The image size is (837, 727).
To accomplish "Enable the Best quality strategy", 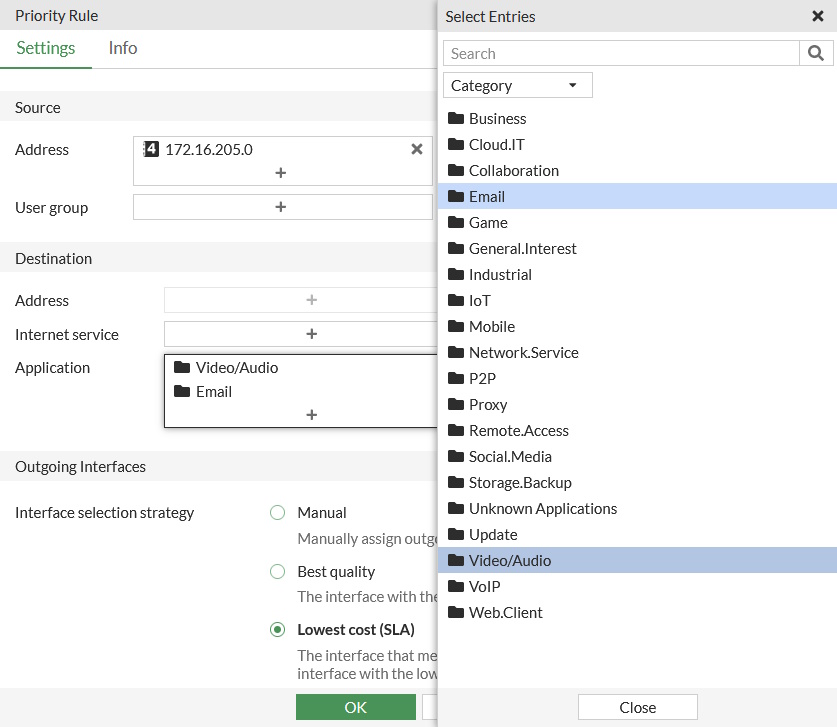I will pyautogui.click(x=275, y=571).
